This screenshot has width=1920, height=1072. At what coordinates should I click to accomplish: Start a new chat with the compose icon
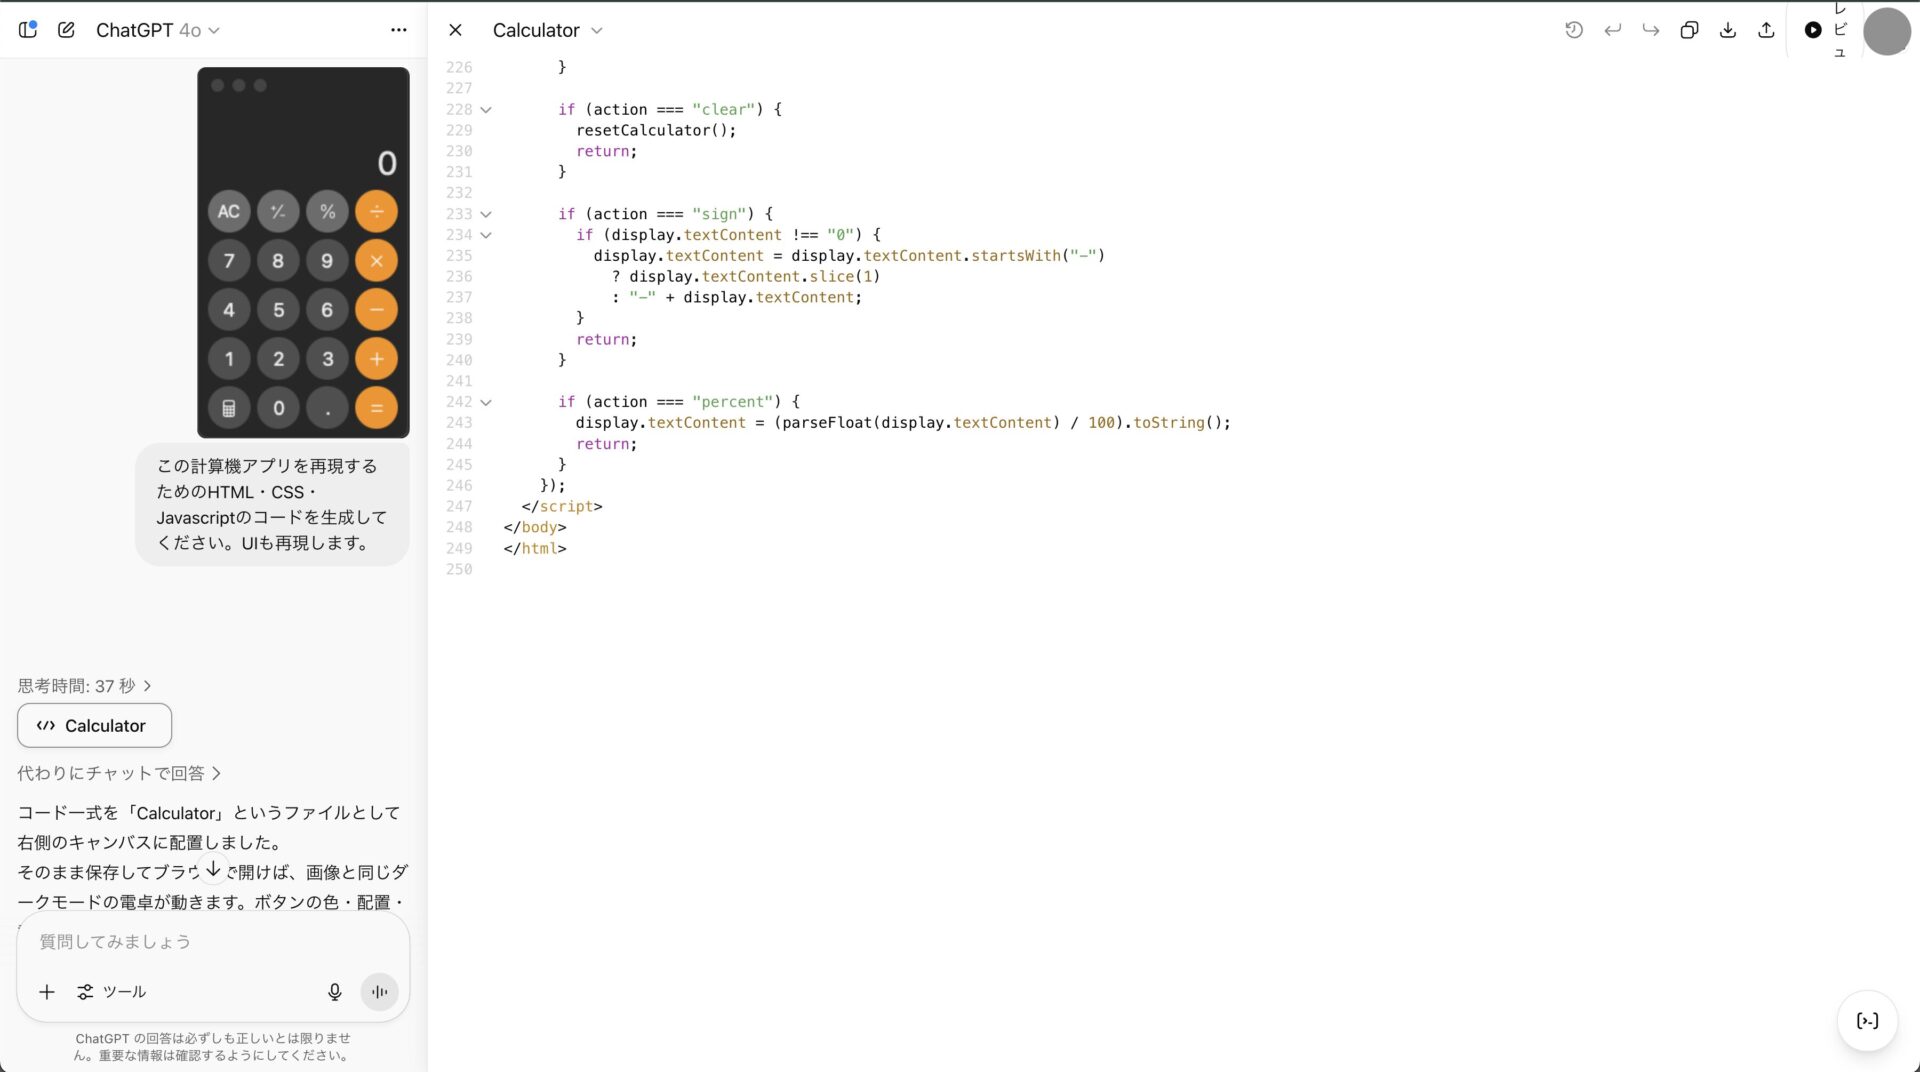[66, 30]
